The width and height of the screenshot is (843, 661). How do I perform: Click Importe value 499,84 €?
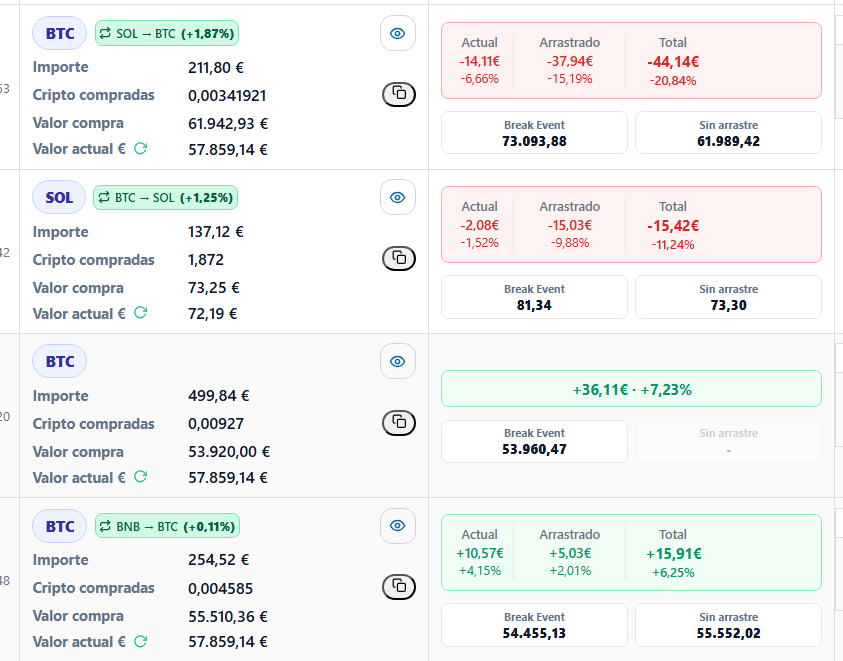pyautogui.click(x=218, y=396)
